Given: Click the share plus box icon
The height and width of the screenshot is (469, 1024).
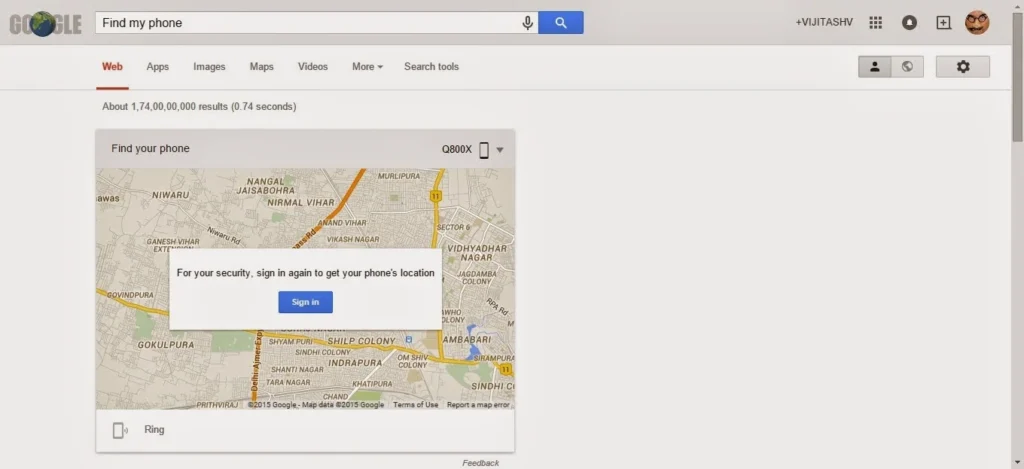Looking at the screenshot, I should pos(944,23).
